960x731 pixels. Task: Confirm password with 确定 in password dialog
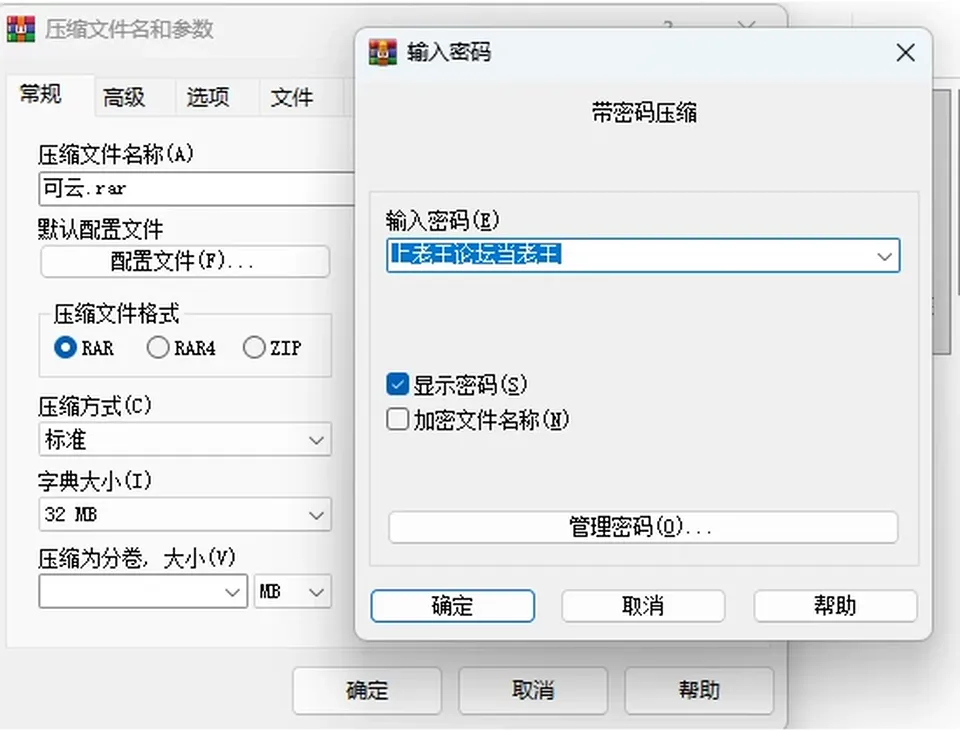point(452,606)
